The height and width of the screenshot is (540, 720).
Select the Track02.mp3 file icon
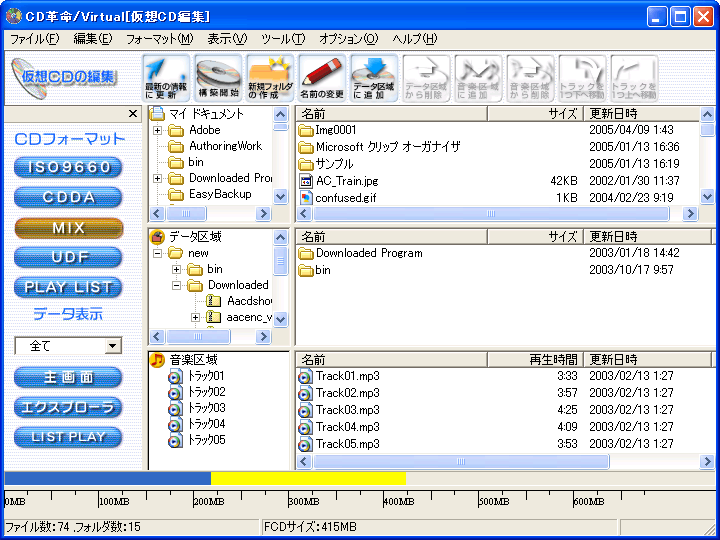pos(305,394)
